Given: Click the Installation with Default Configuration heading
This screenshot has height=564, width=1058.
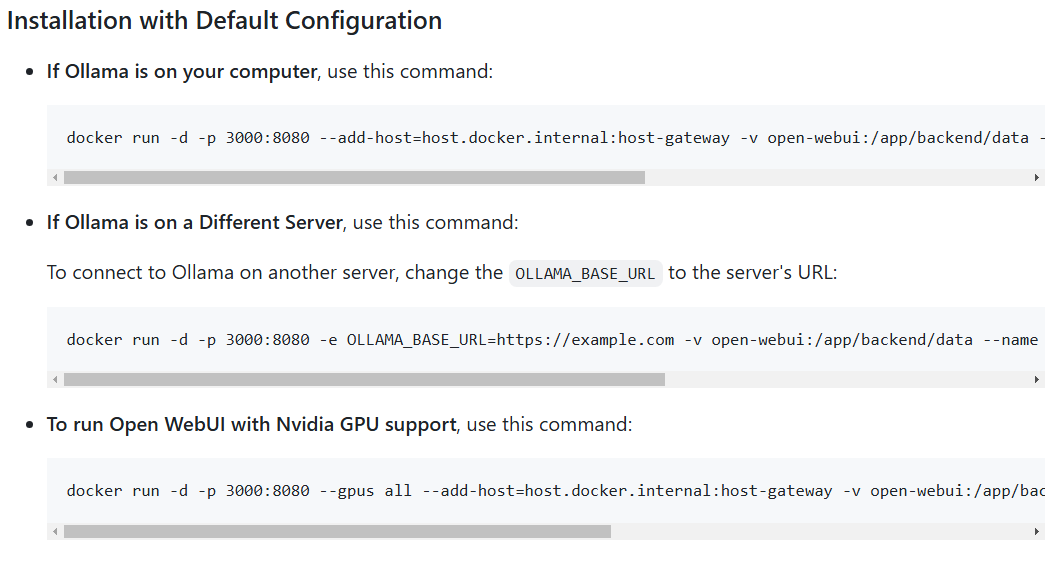Looking at the screenshot, I should [224, 21].
